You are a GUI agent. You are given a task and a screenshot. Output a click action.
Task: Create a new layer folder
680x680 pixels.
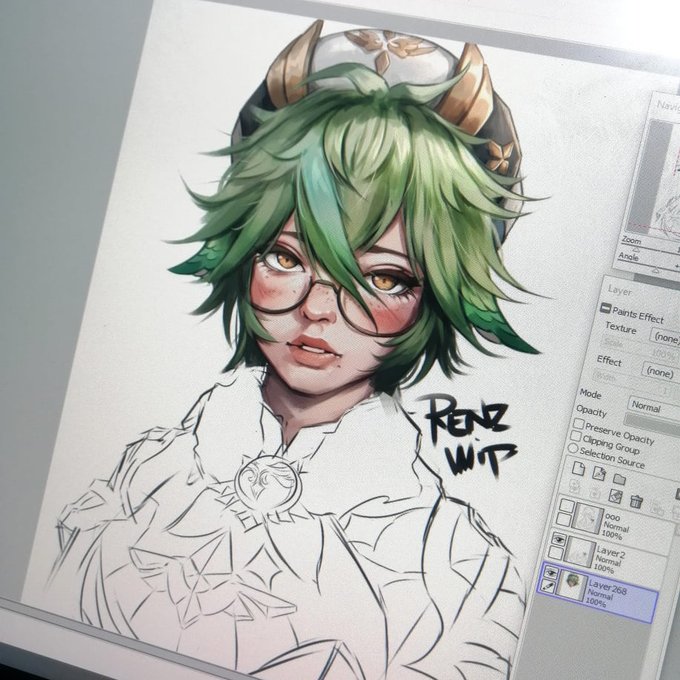[x=619, y=478]
